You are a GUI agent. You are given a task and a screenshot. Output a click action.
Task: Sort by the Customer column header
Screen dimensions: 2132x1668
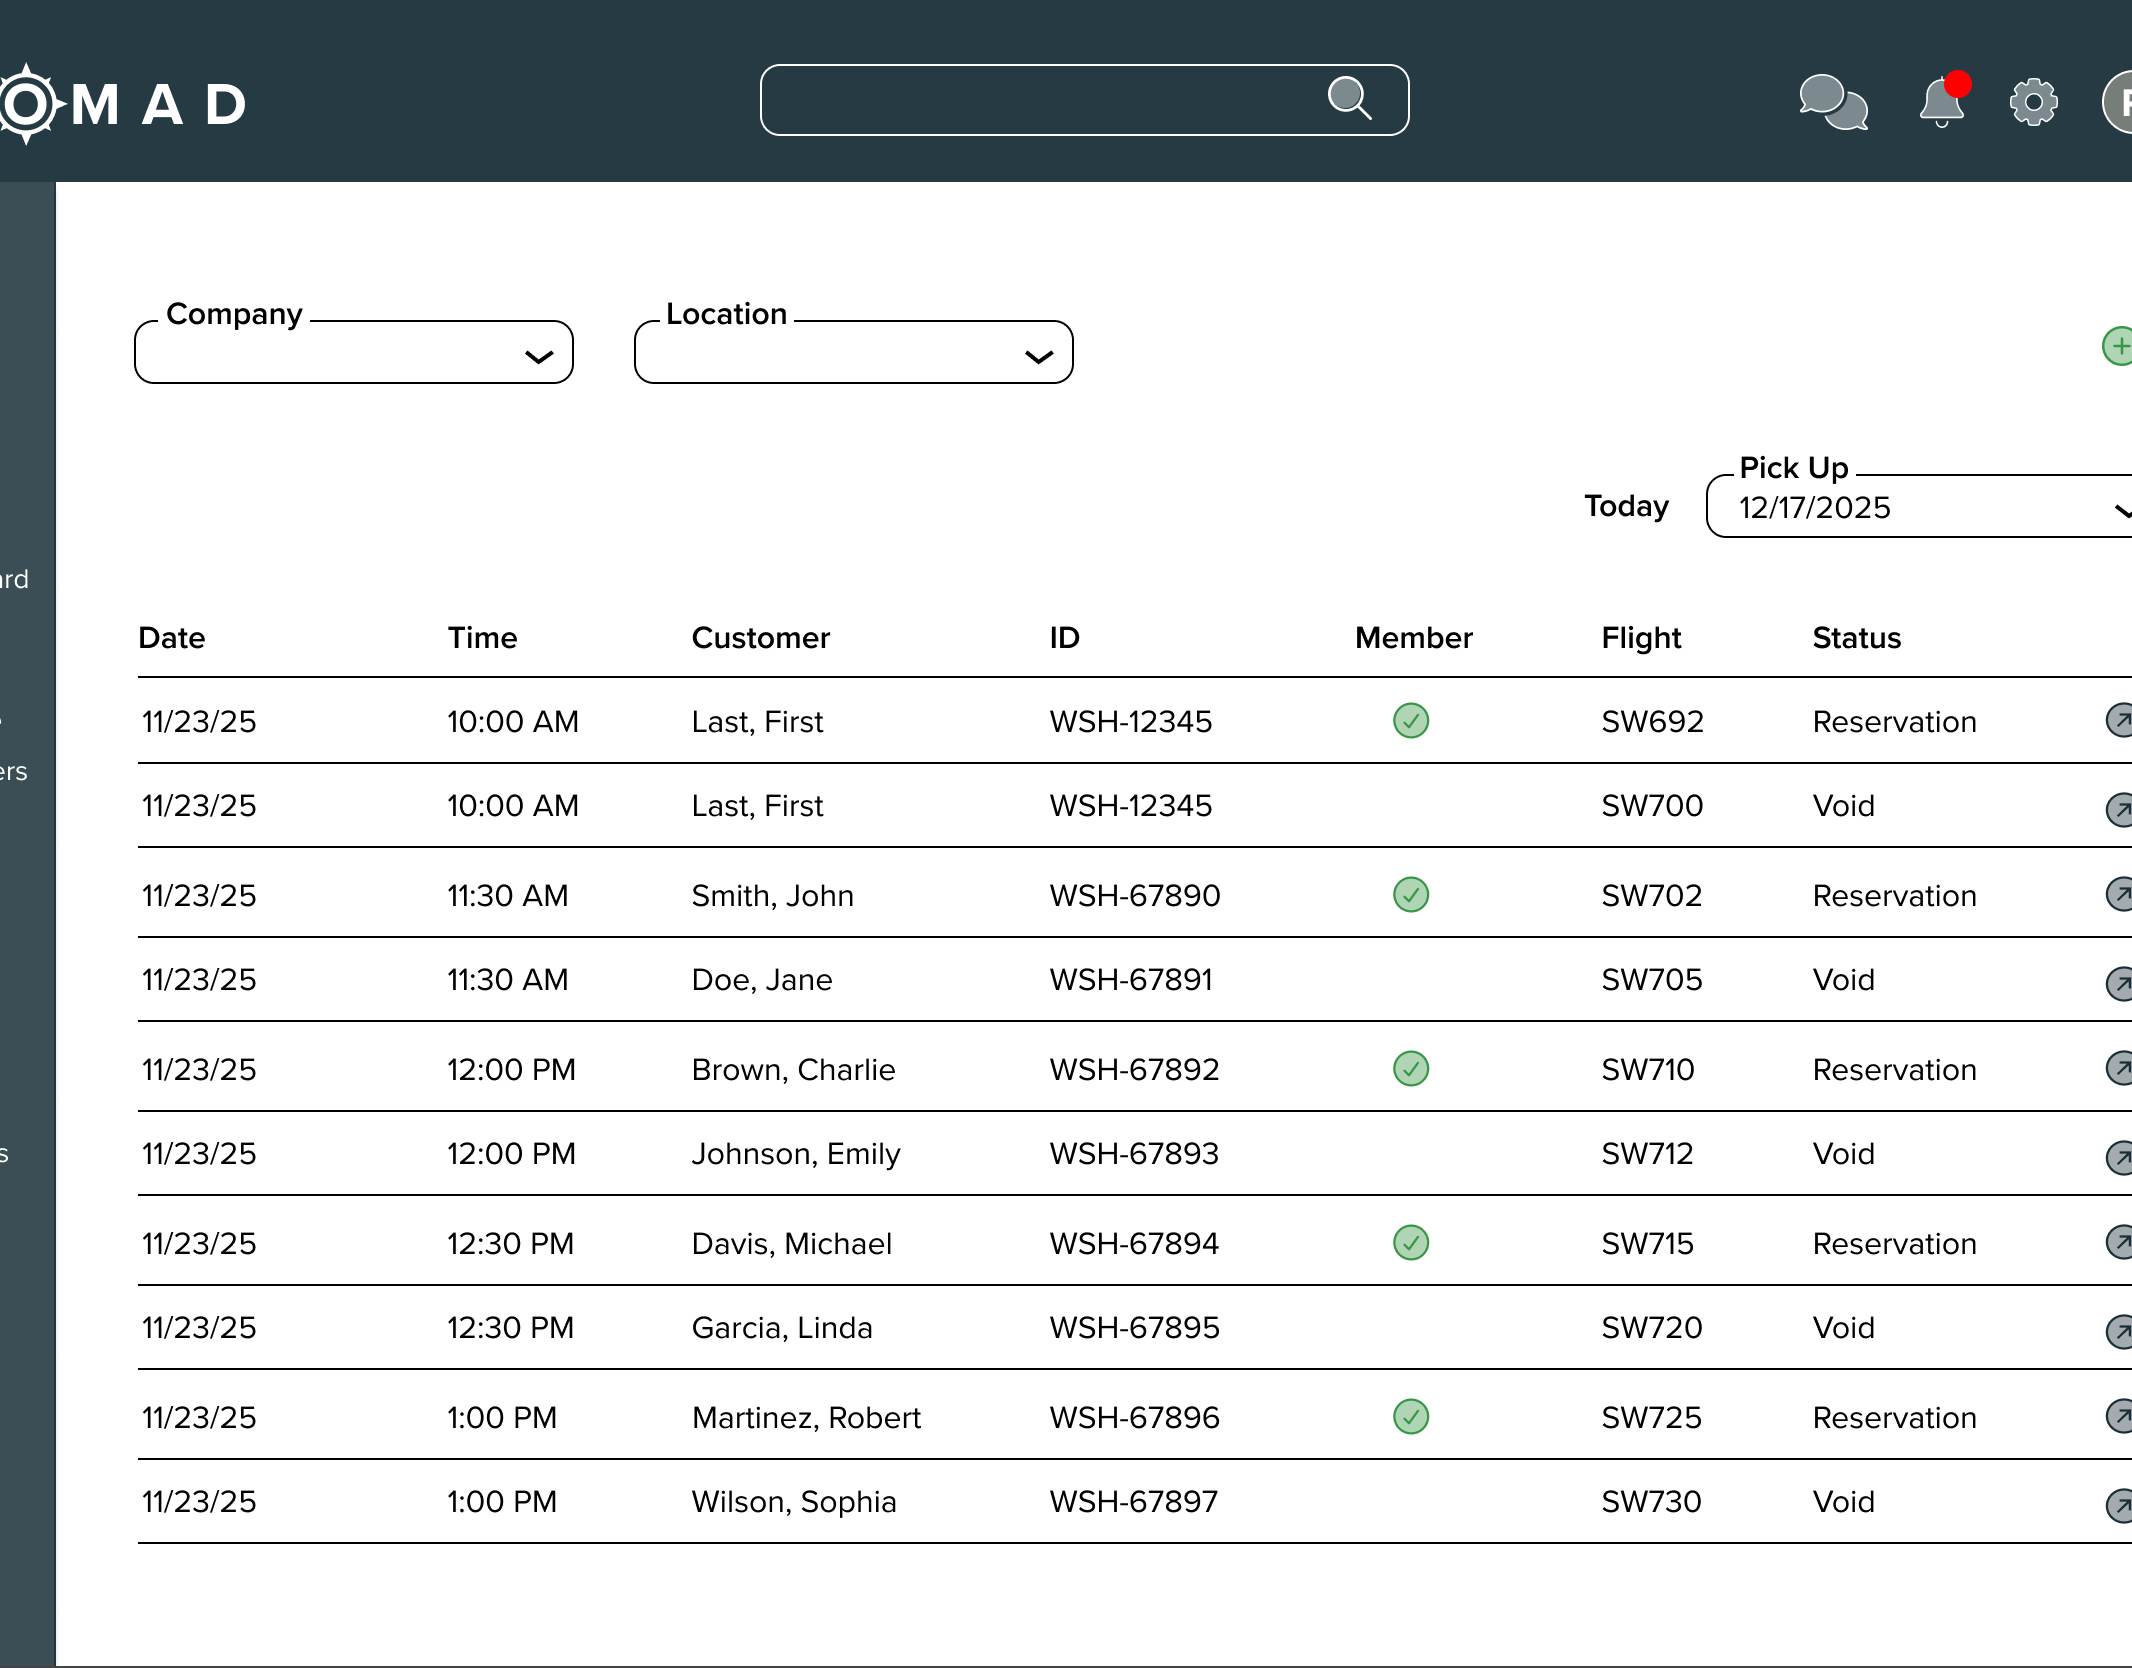pos(760,638)
